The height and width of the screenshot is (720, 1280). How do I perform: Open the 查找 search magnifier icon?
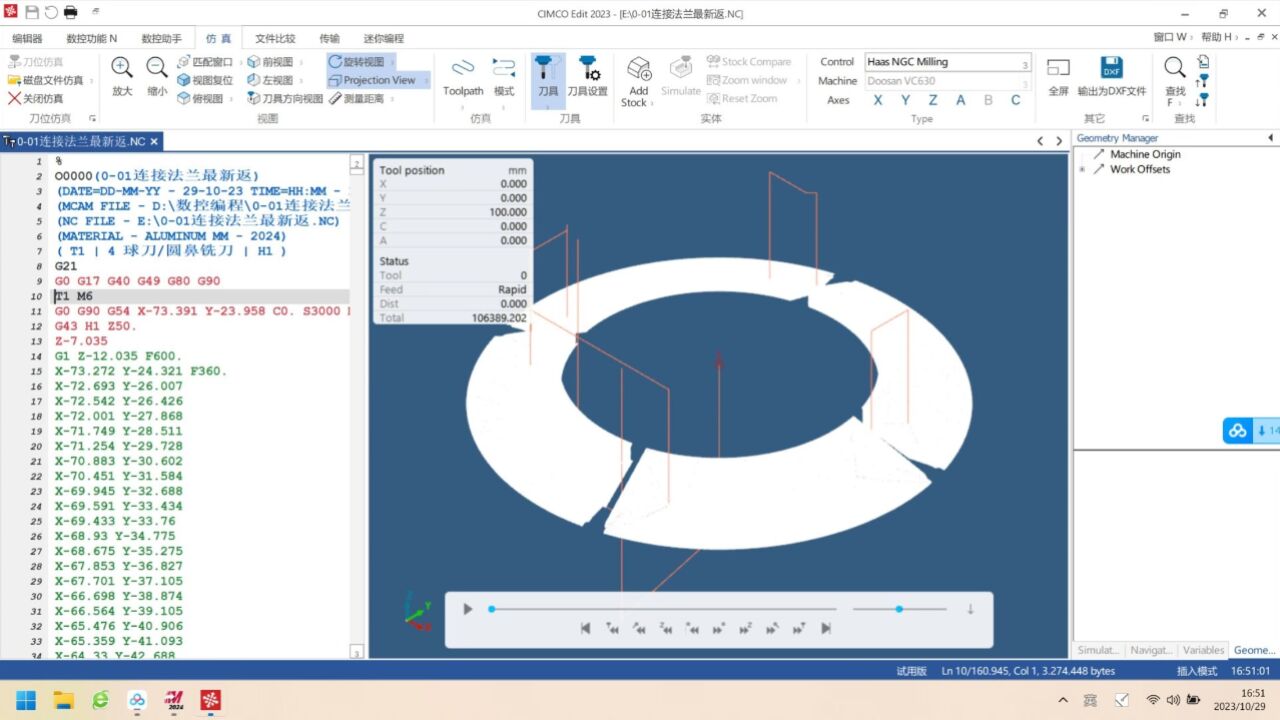click(1175, 68)
